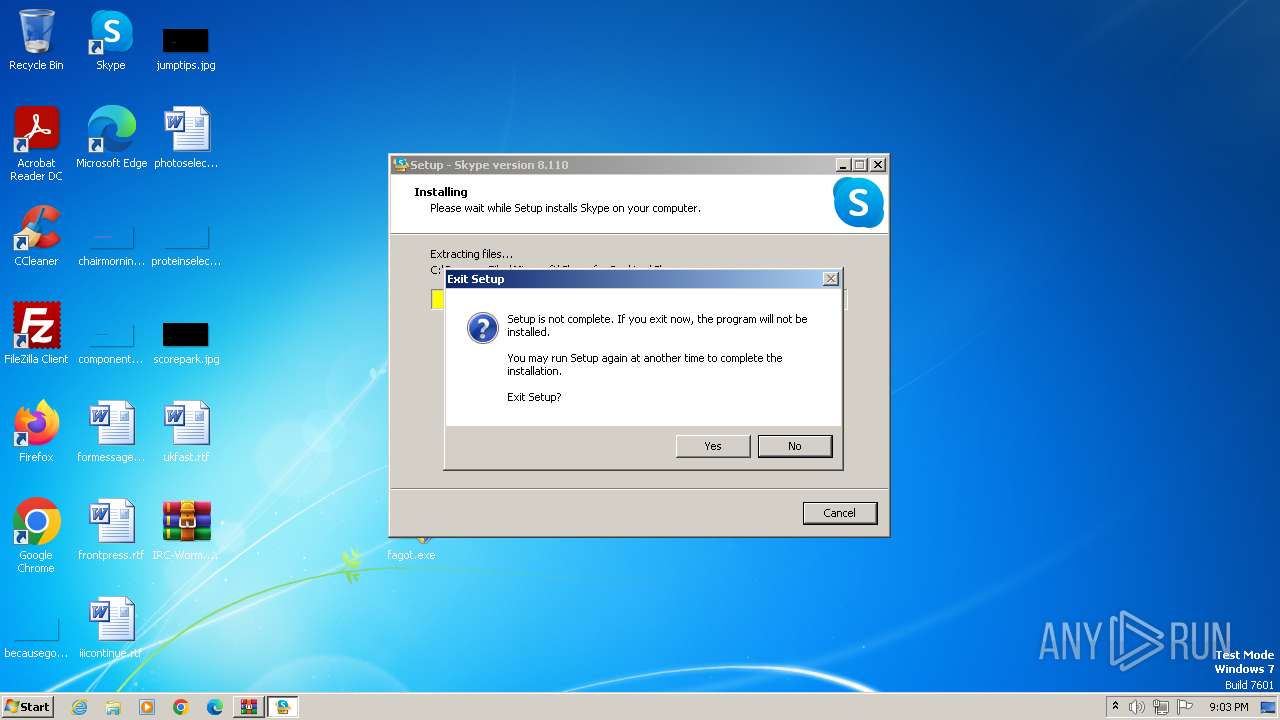Show hidden system tray icons
This screenshot has width=1280, height=720.
tap(1115, 707)
